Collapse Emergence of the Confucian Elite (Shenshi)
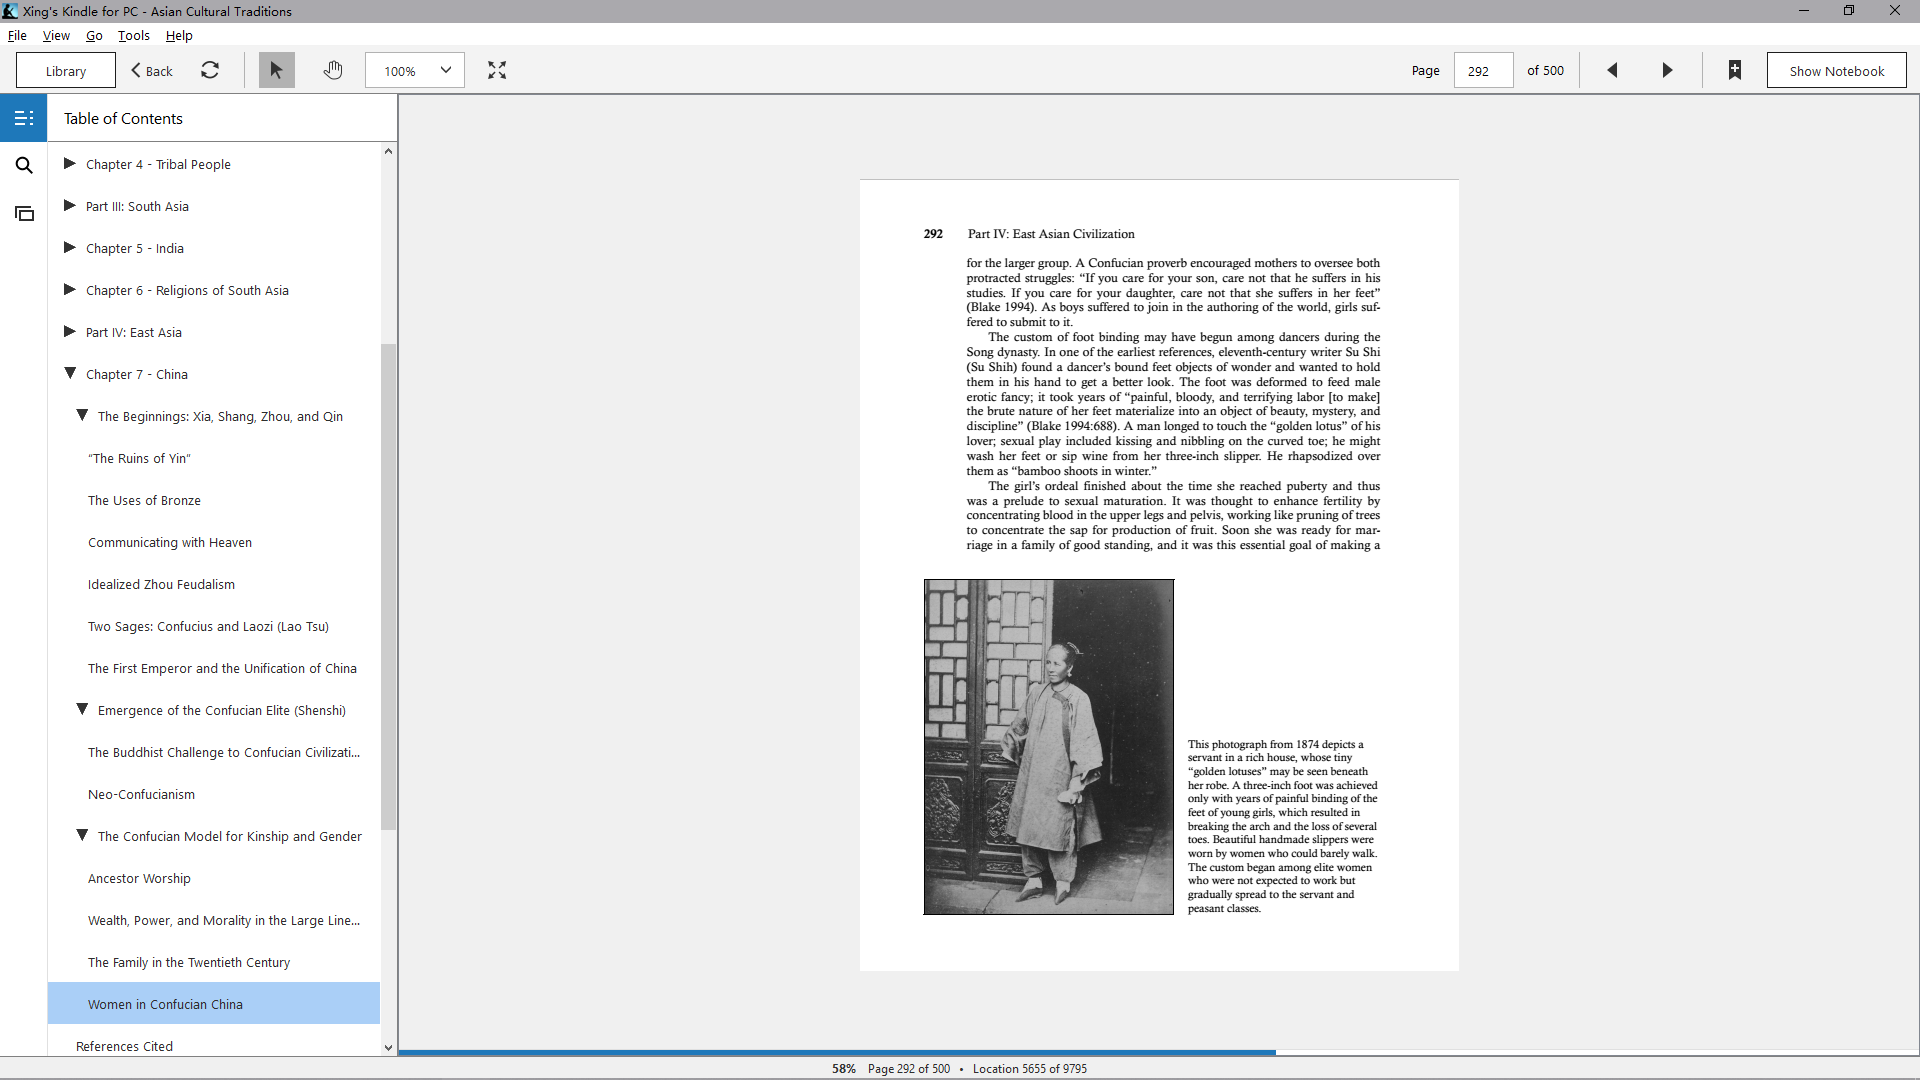Viewport: 1920px width, 1080px height. point(82,709)
